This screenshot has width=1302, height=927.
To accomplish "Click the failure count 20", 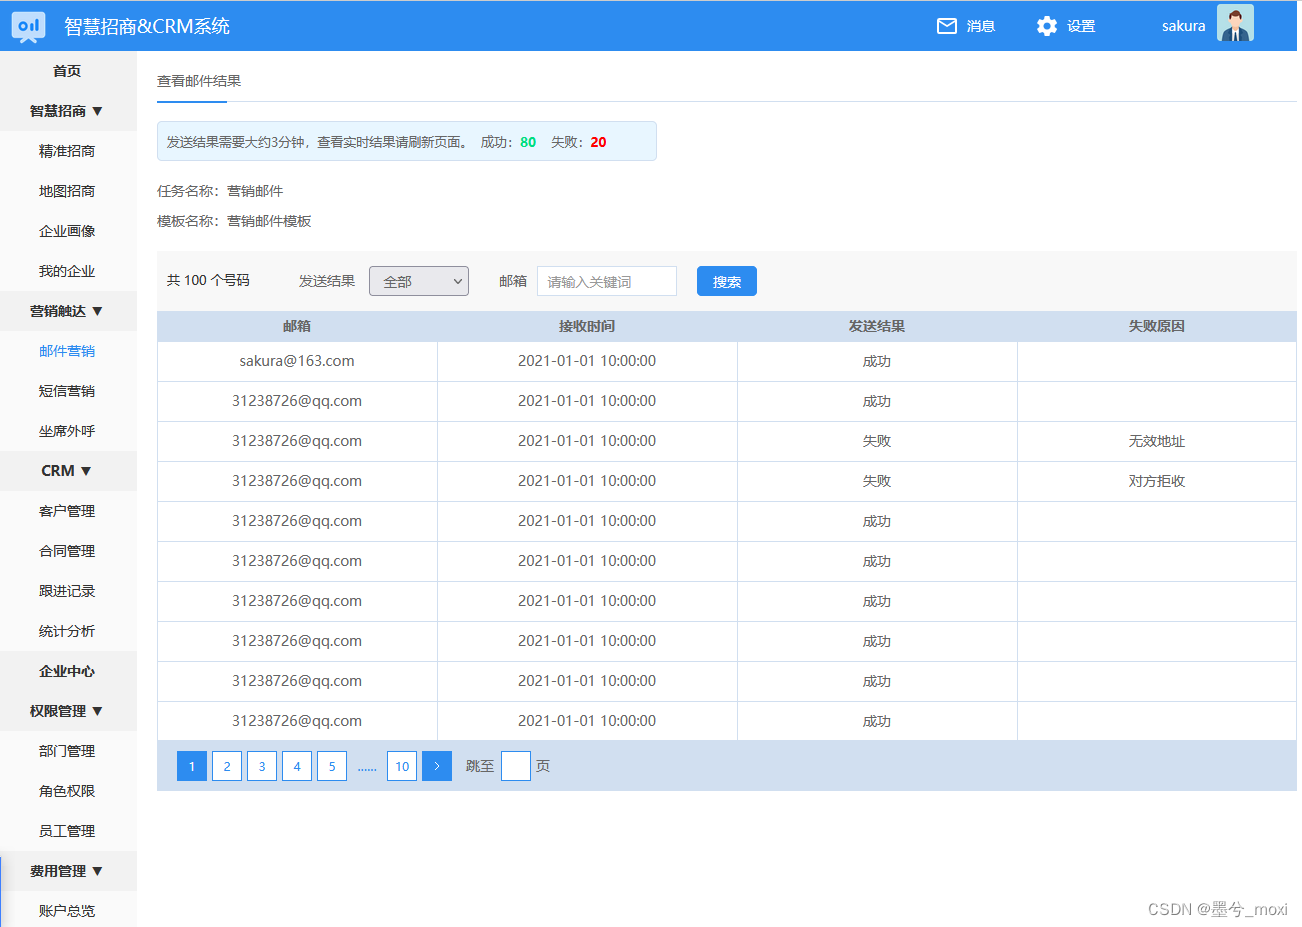I will pyautogui.click(x=598, y=142).
